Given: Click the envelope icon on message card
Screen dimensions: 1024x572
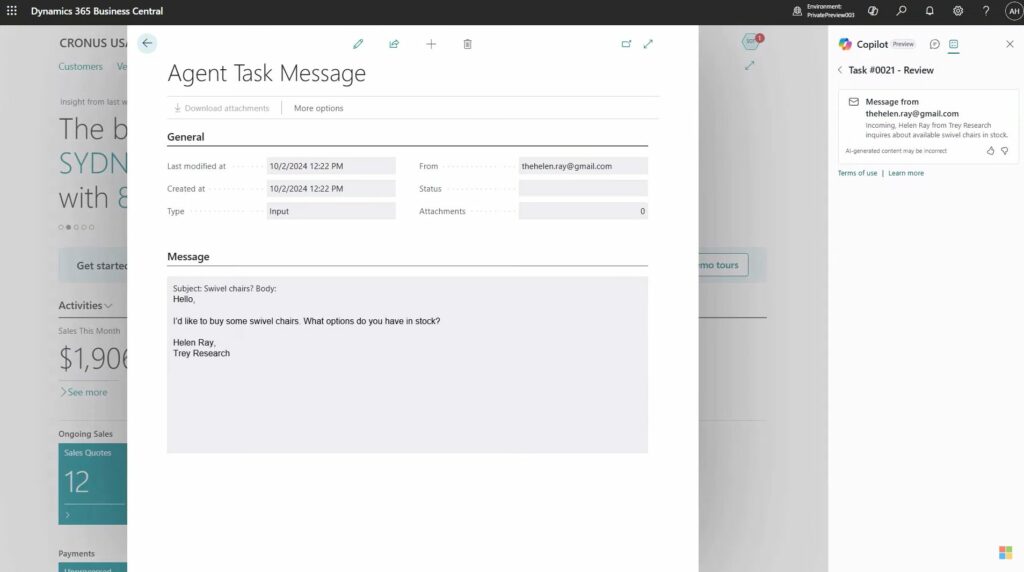Looking at the screenshot, I should click(854, 102).
